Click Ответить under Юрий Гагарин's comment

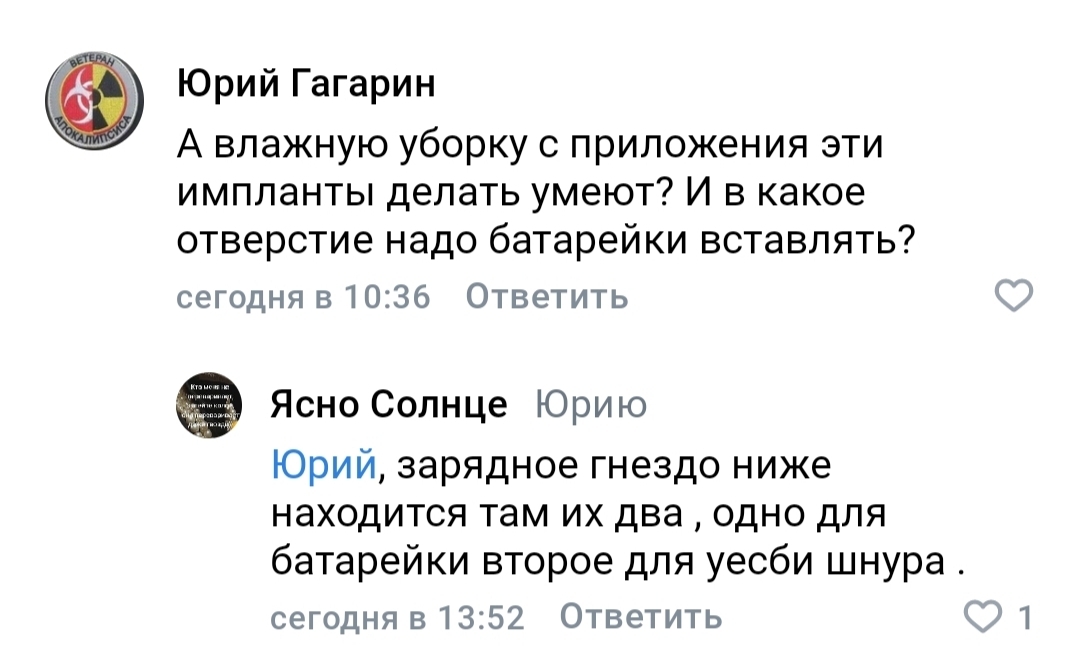click(547, 297)
